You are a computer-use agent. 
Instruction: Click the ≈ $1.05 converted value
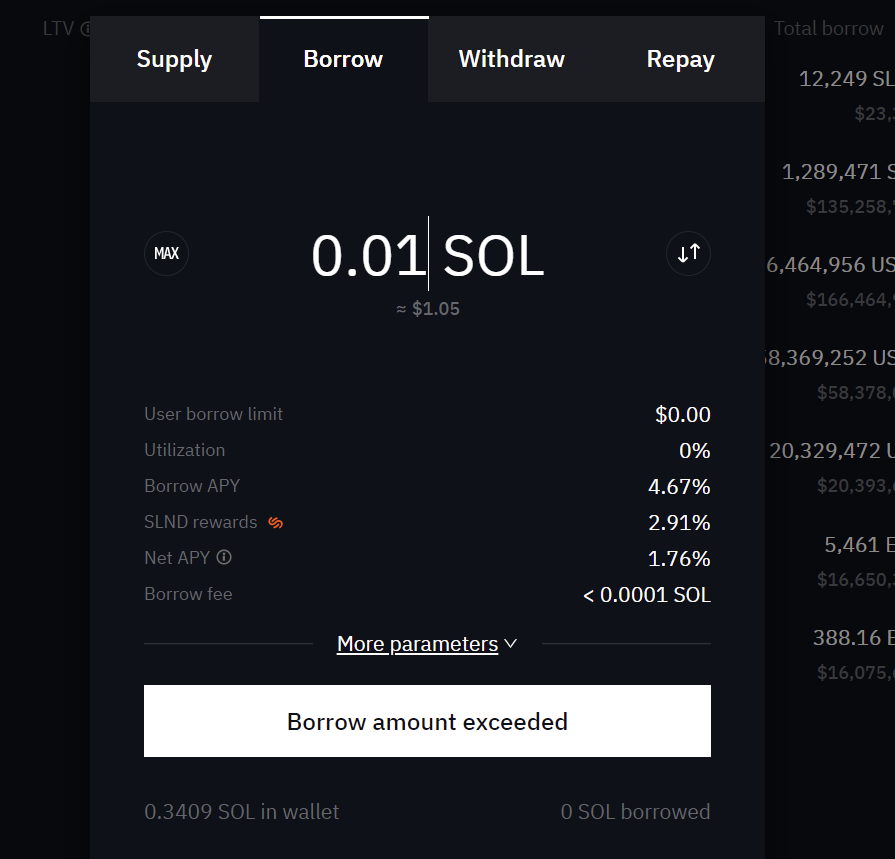pos(428,309)
